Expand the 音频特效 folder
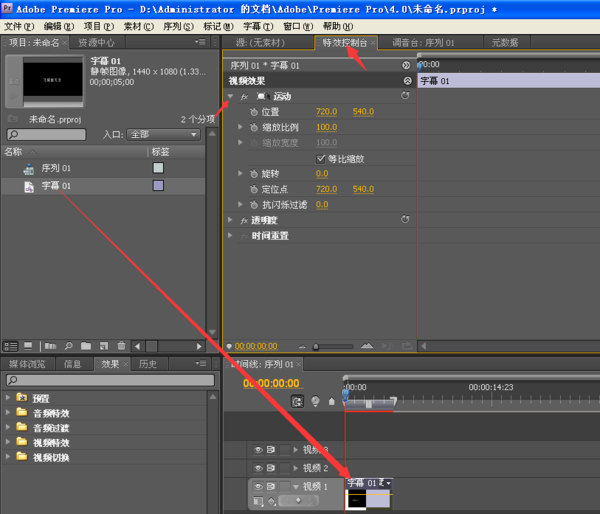 pos(7,412)
